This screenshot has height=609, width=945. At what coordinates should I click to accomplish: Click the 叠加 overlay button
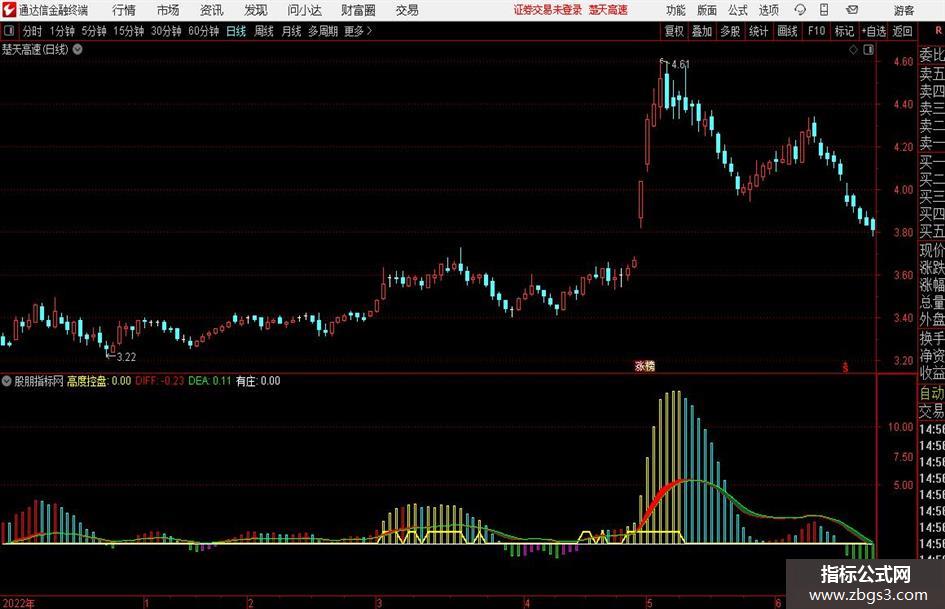tap(702, 31)
